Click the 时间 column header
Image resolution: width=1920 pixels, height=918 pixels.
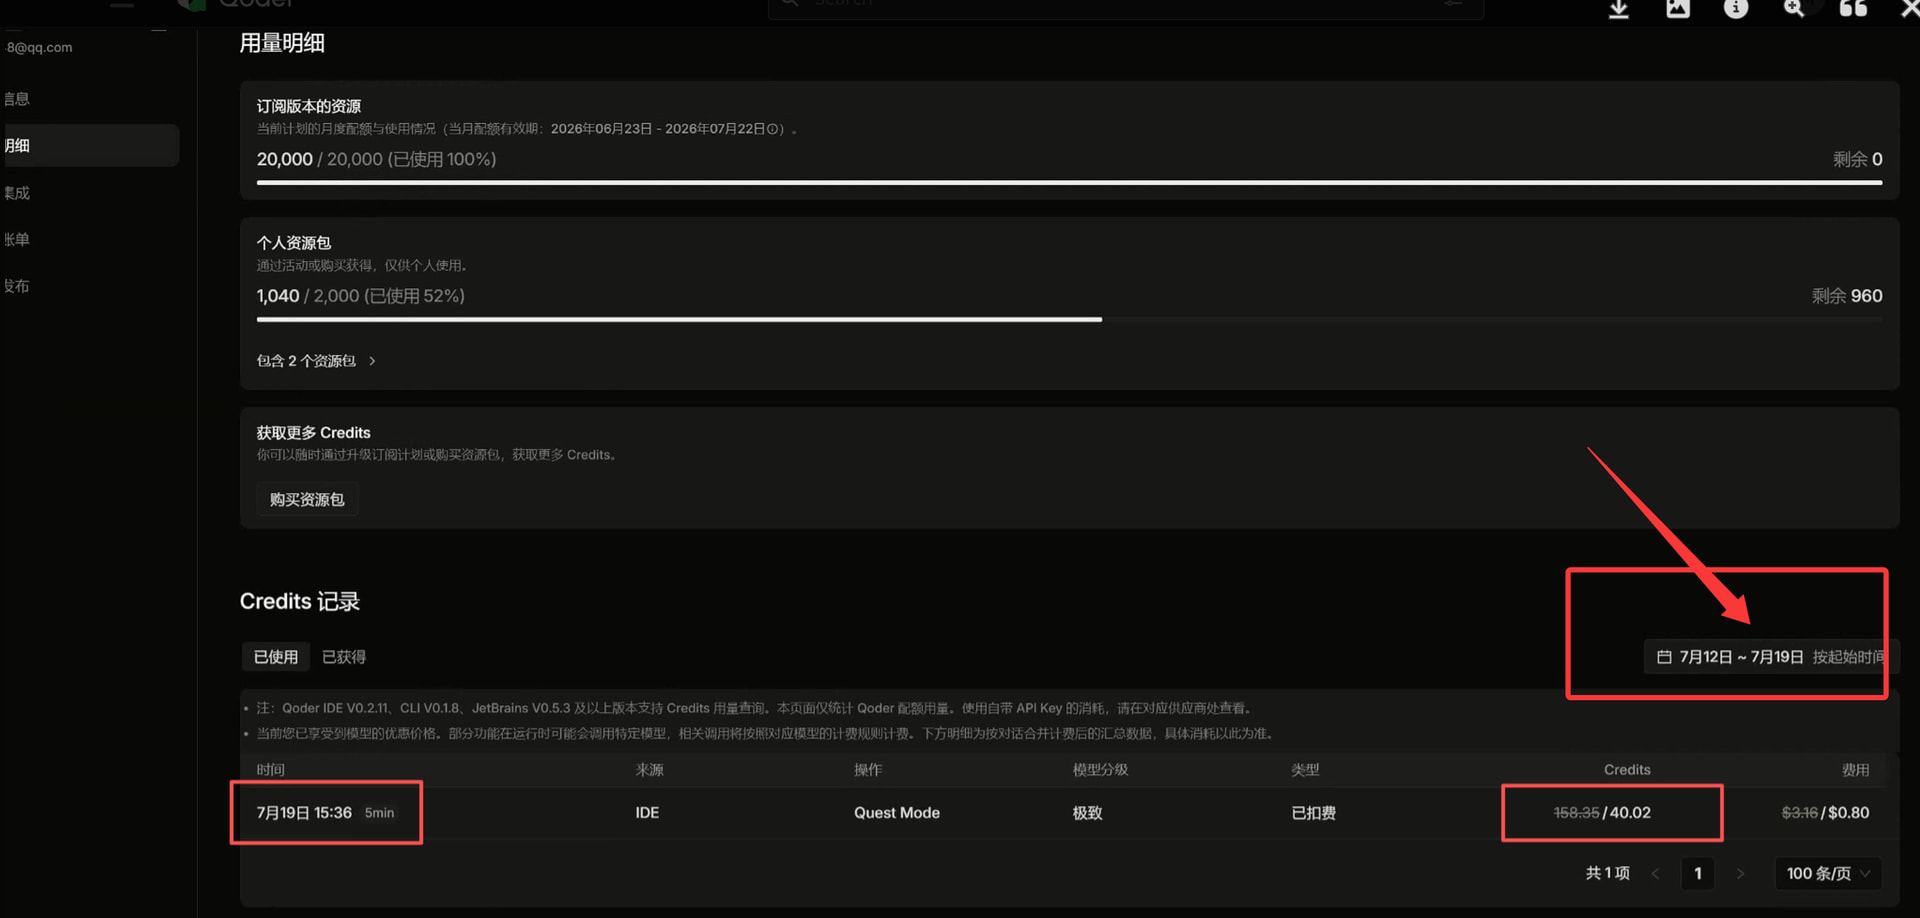pos(270,769)
